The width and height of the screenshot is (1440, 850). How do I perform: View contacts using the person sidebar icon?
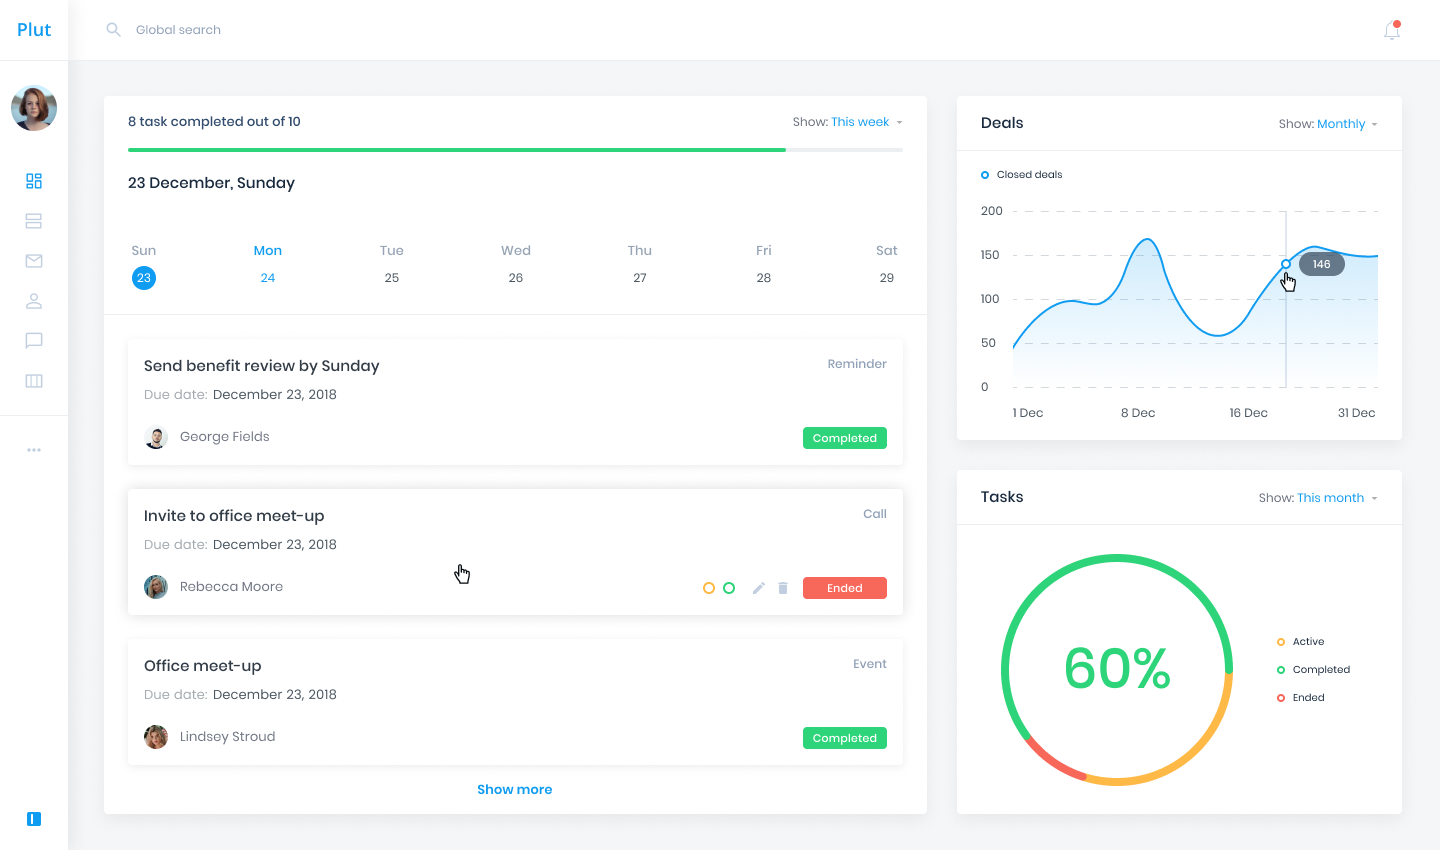click(x=34, y=301)
